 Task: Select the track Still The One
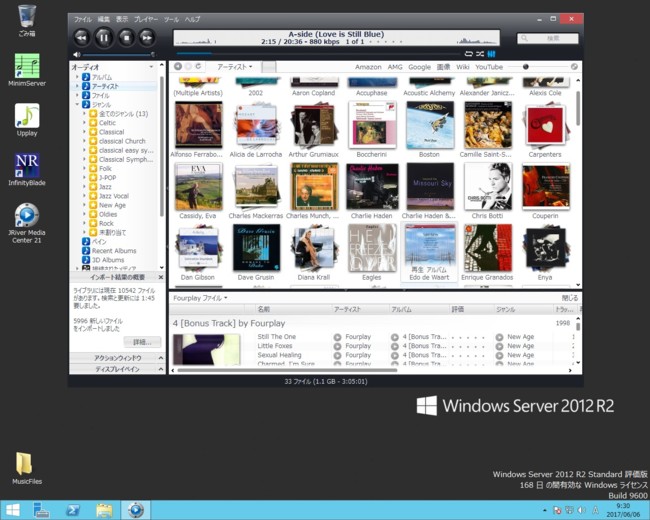click(x=276, y=337)
